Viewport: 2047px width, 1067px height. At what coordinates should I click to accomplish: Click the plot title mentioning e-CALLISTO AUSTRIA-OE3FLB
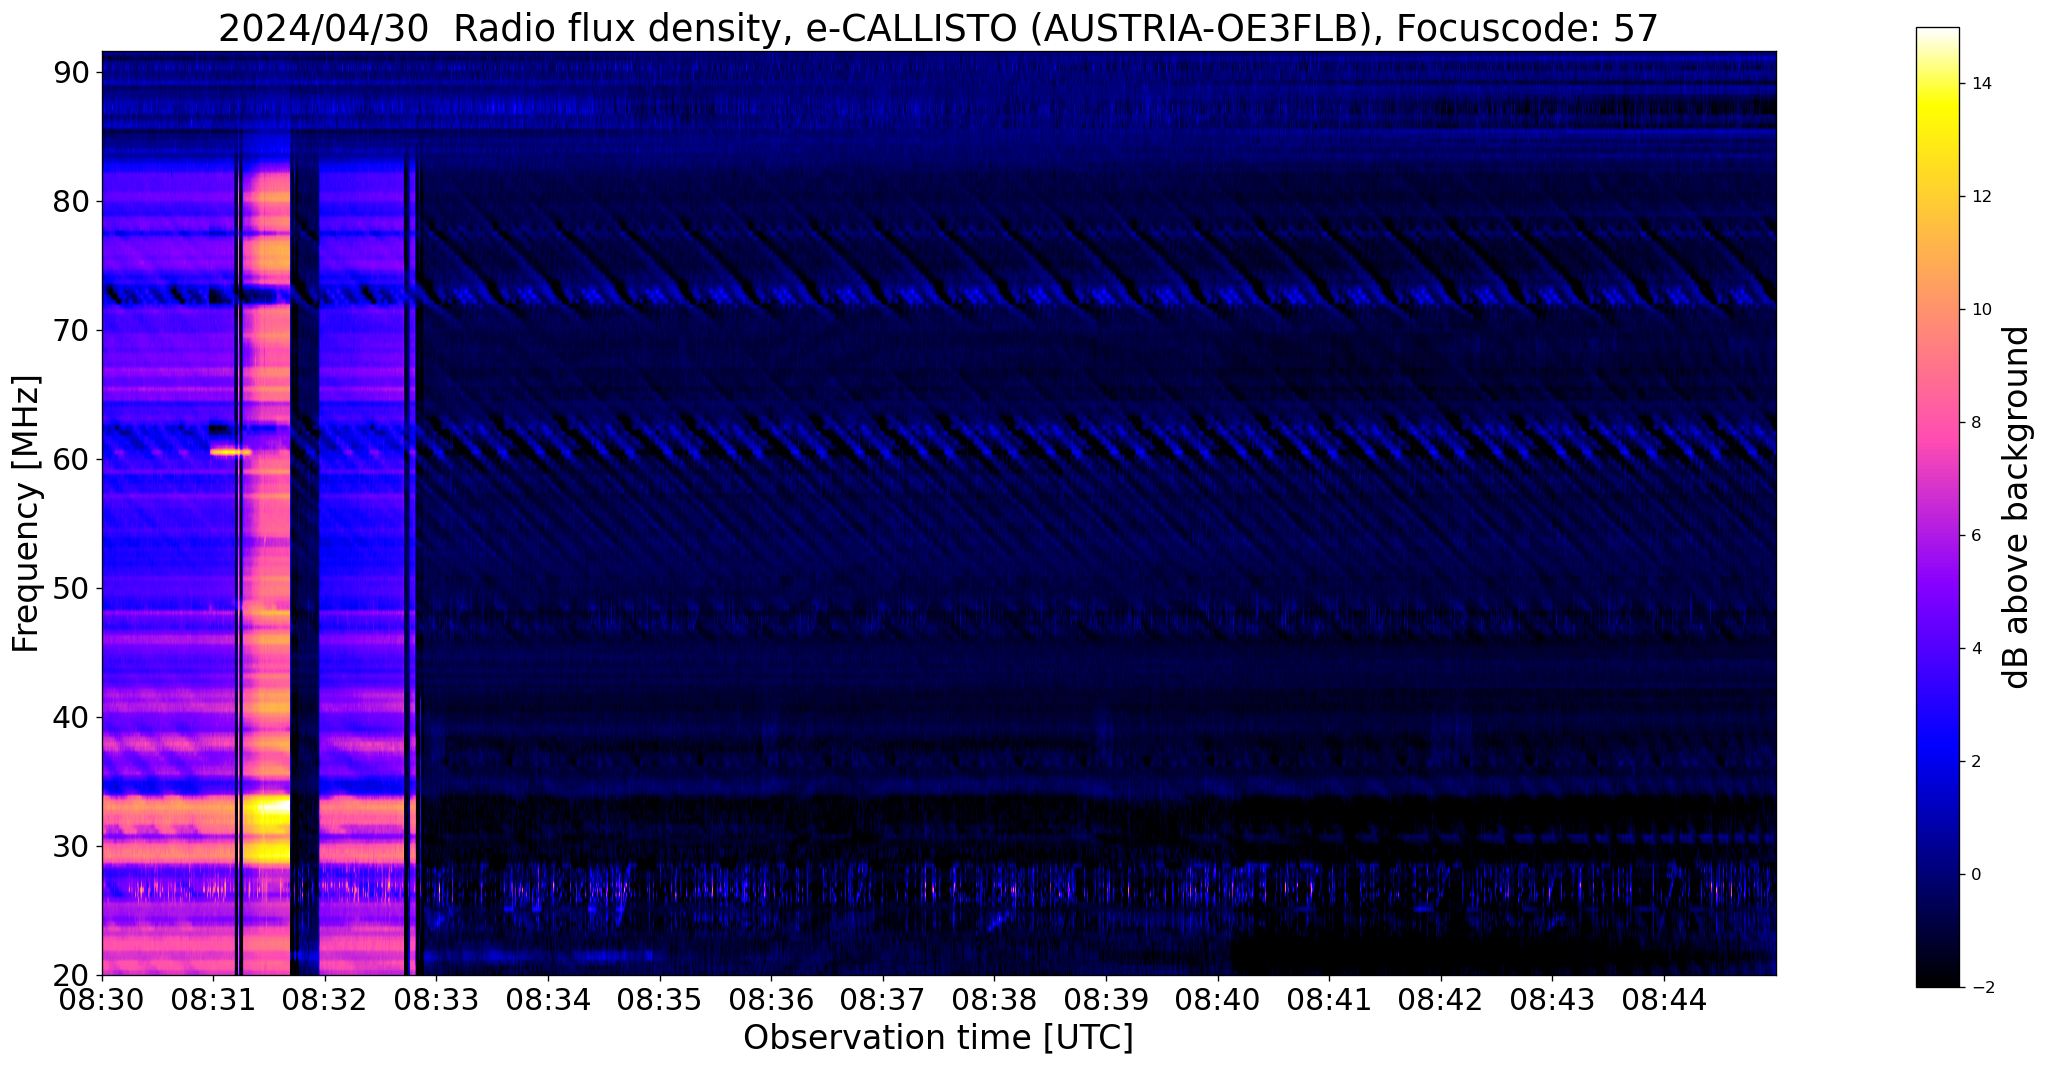938,28
